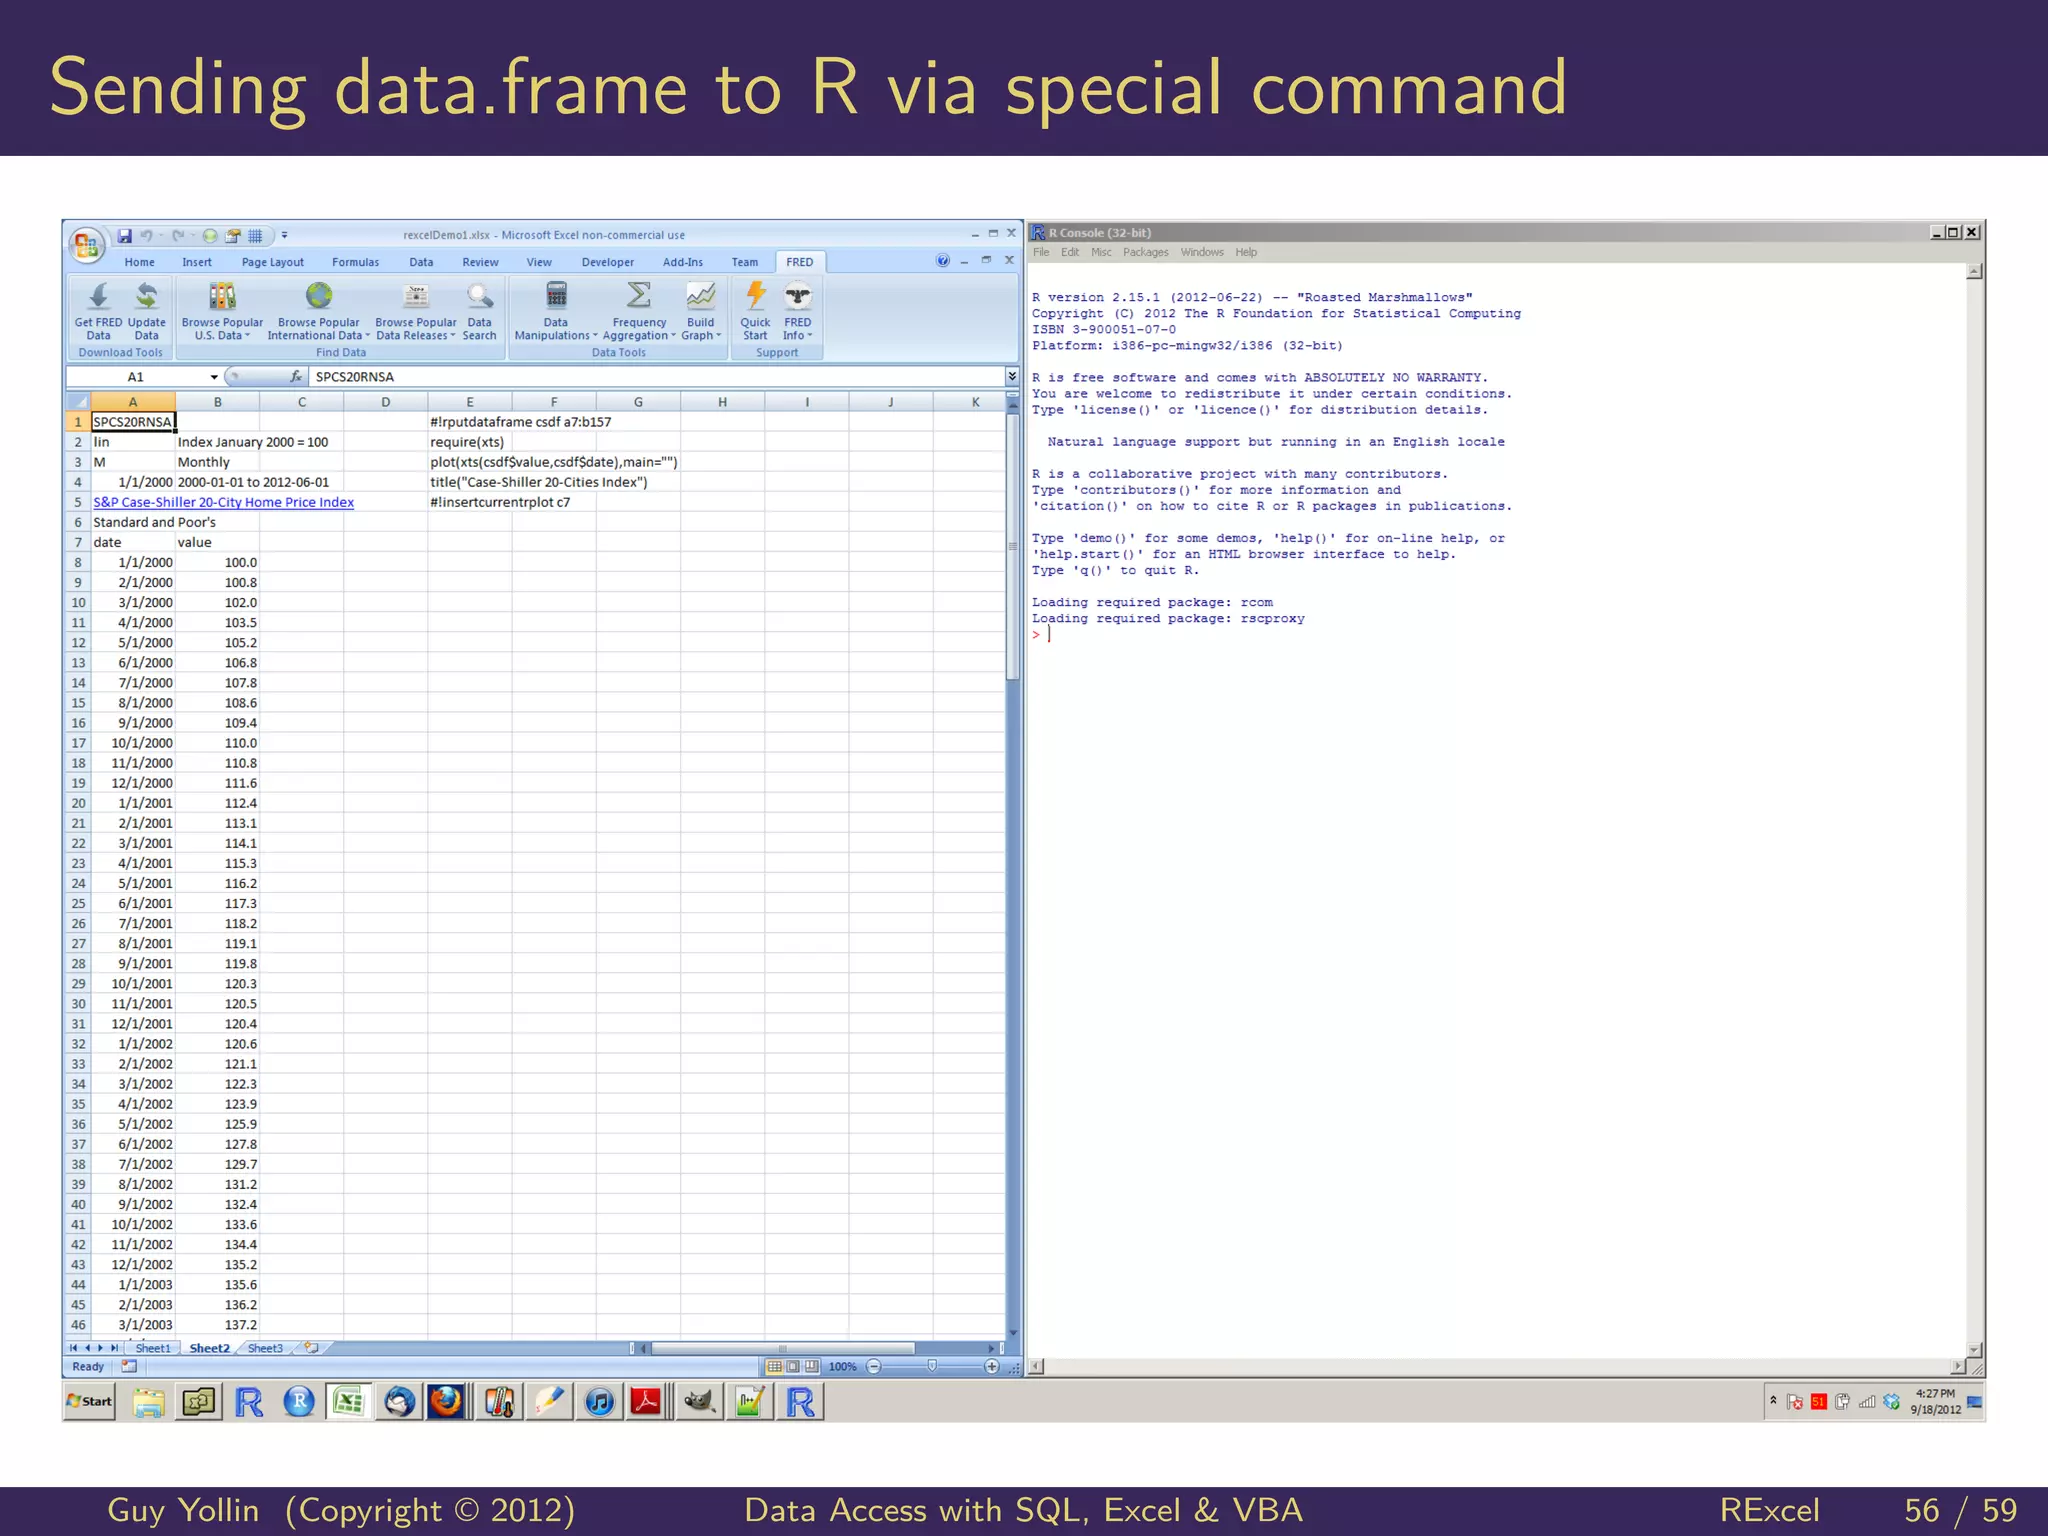Viewport: 2048px width, 1536px height.
Task: Switch to Page Layout view in status bar
Action: click(793, 1366)
